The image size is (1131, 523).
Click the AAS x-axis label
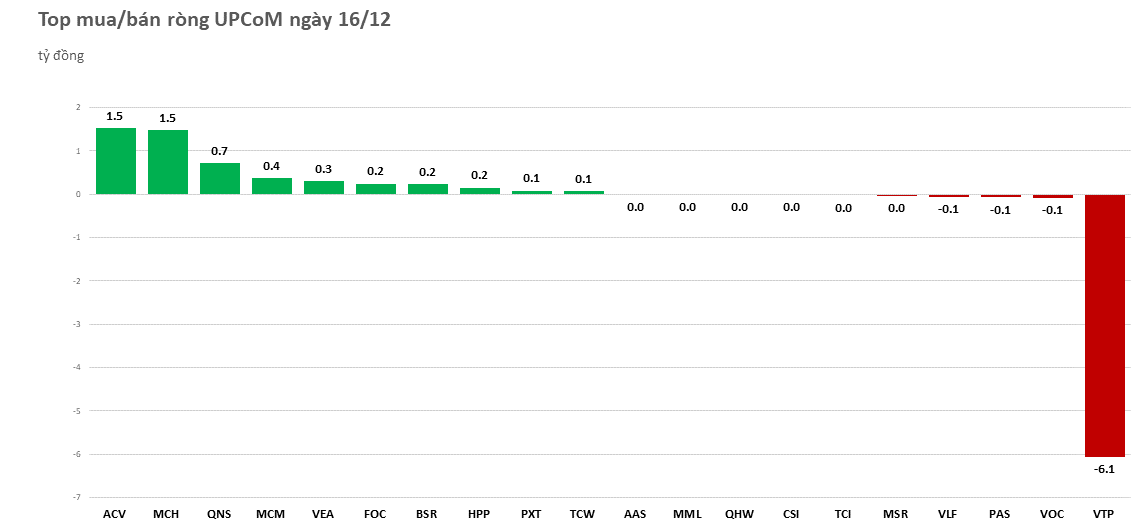(635, 514)
